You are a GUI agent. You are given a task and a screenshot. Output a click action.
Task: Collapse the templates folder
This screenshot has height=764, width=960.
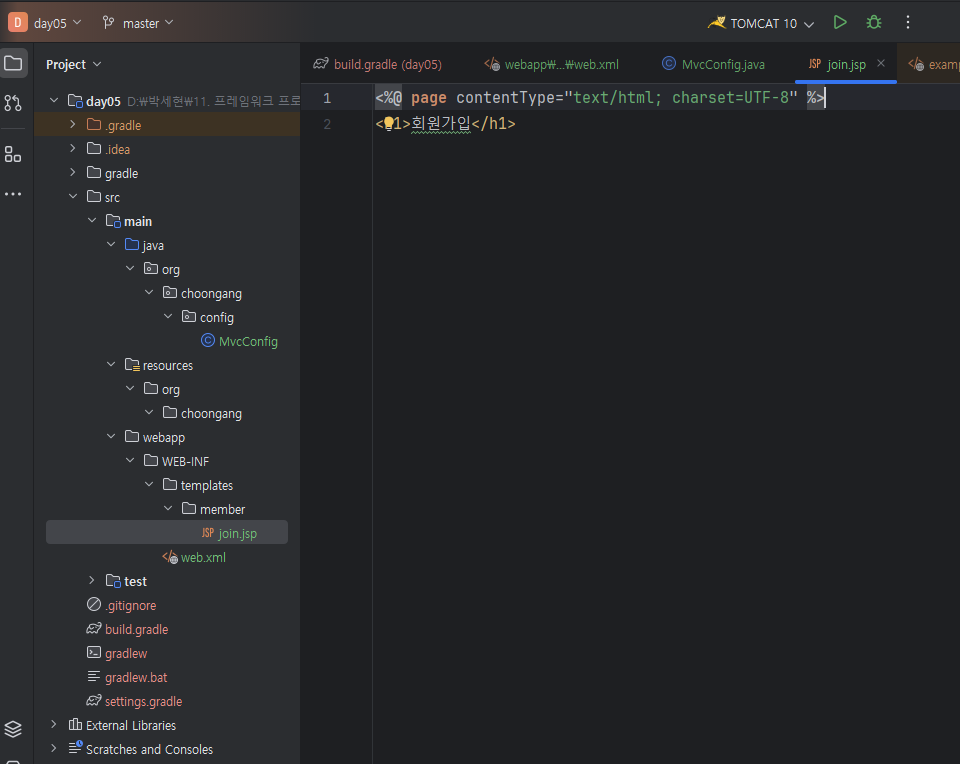pyautogui.click(x=149, y=484)
